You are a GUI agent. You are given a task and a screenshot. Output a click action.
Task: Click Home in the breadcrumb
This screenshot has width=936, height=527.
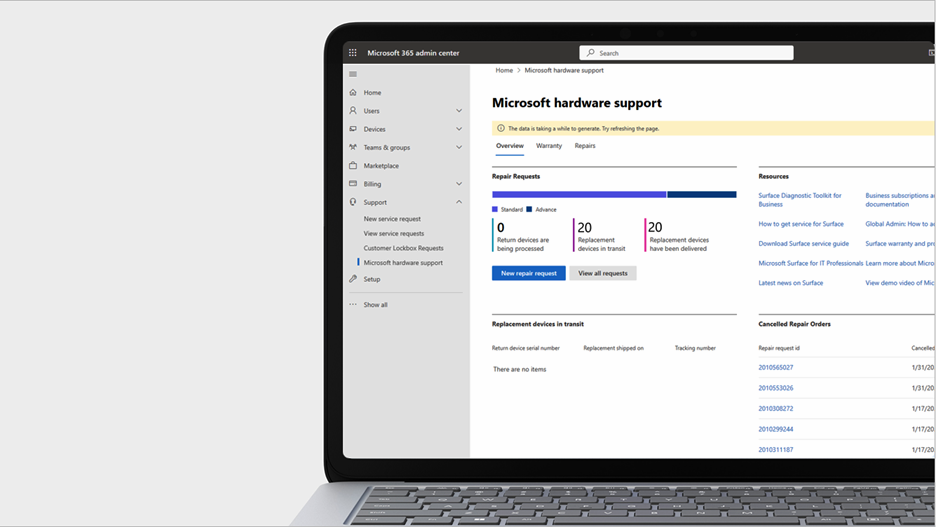point(504,70)
